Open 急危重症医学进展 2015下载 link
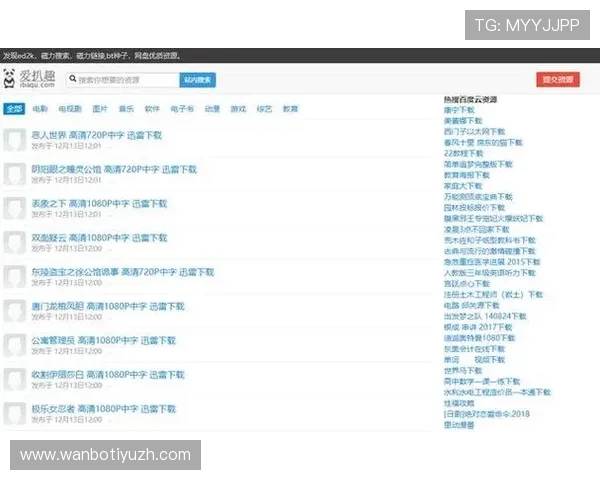This screenshot has width=600, height=480. (492, 262)
